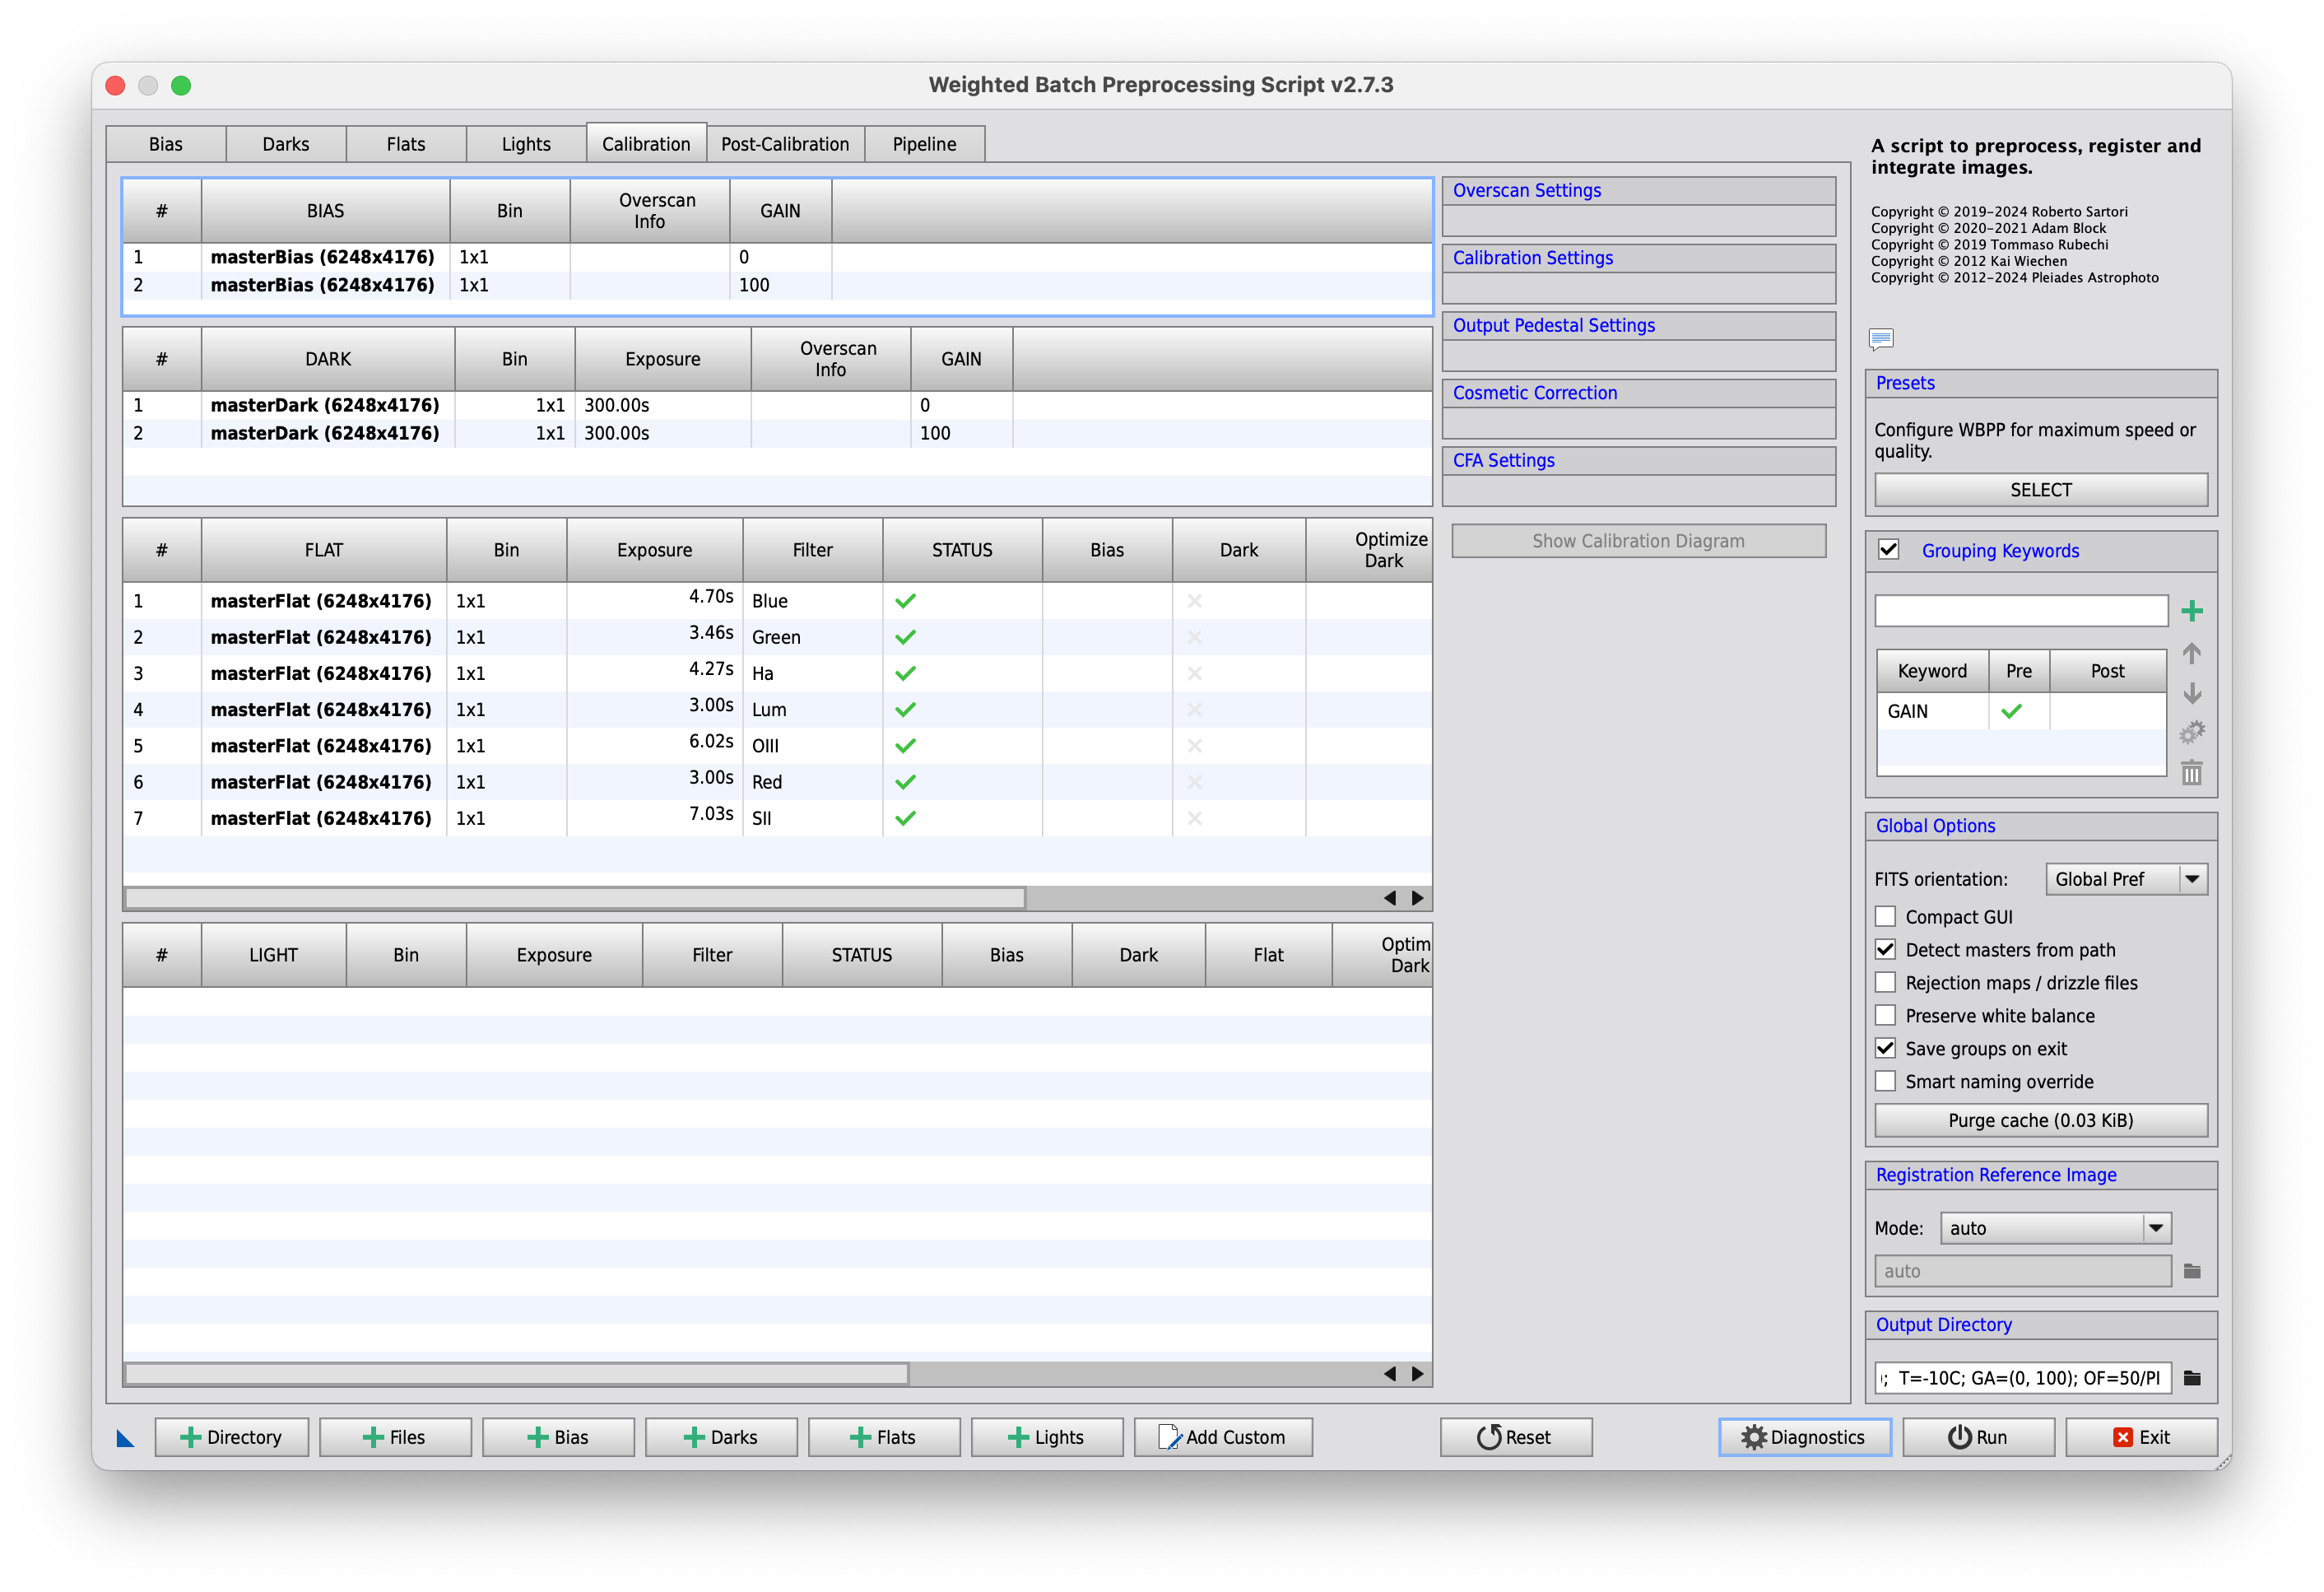Switch to the Lights tab
The width and height of the screenshot is (2324, 1592).
tap(526, 144)
